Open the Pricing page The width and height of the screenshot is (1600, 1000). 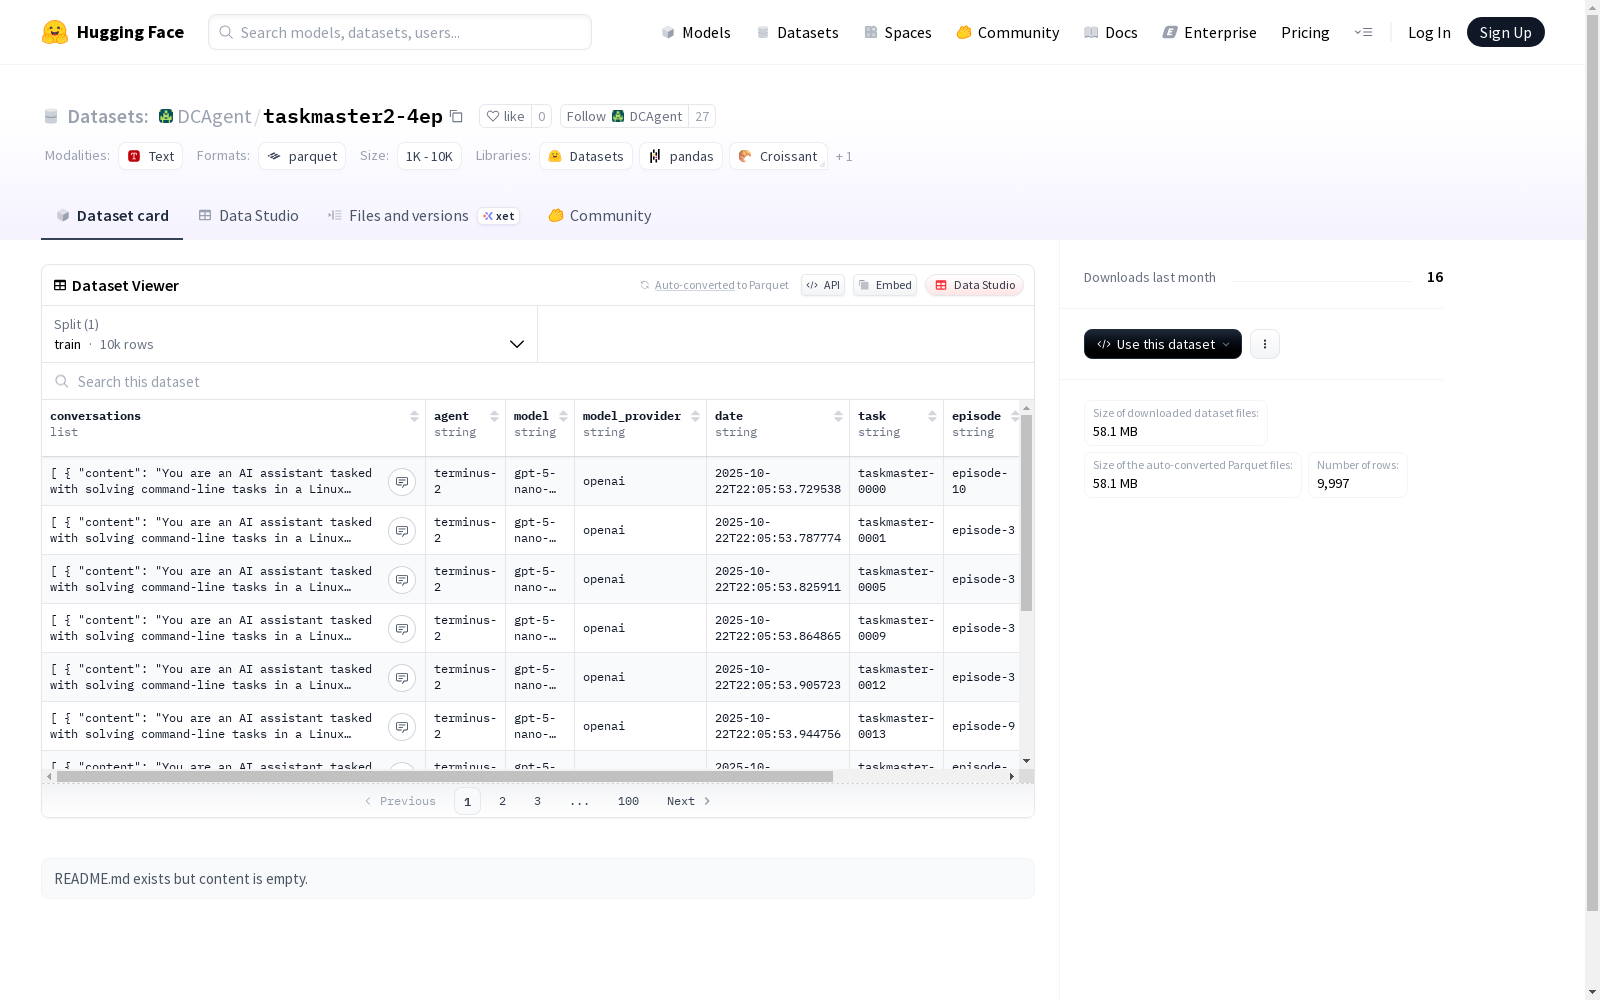[1305, 32]
